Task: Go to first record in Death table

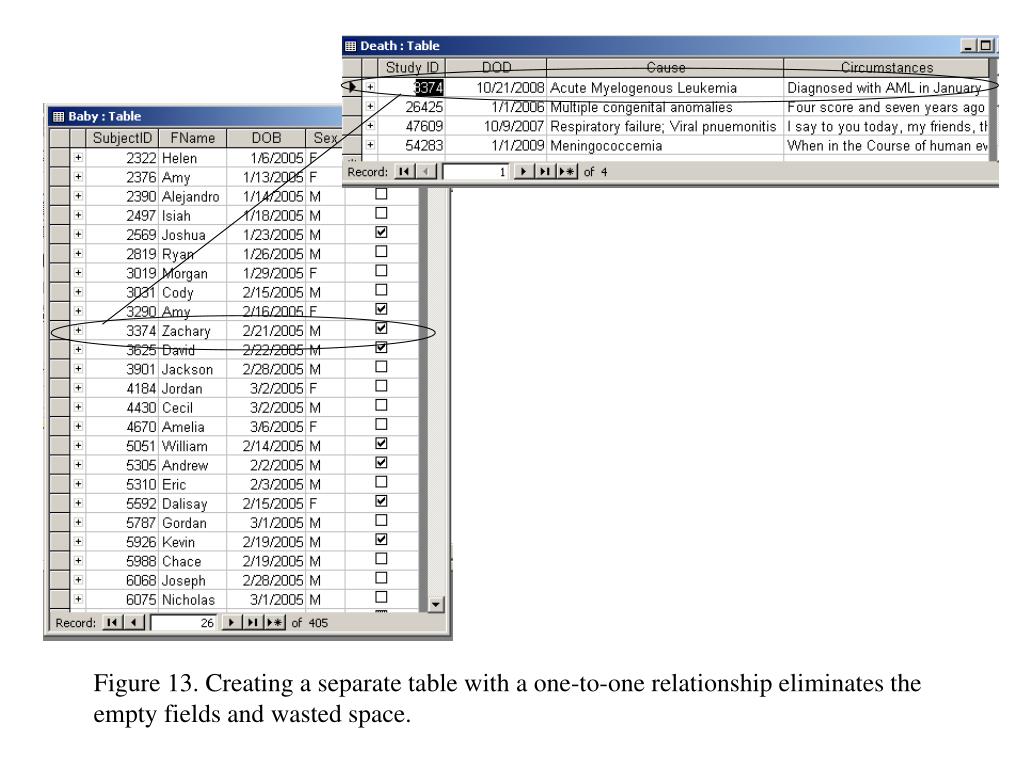Action: point(404,172)
